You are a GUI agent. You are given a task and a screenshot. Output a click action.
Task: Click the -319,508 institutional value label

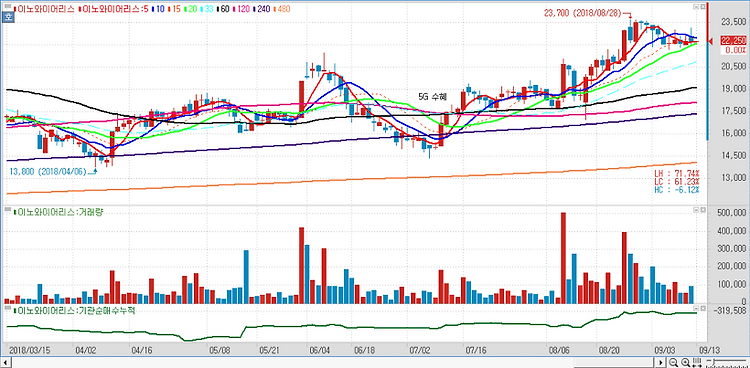[x=729, y=310]
